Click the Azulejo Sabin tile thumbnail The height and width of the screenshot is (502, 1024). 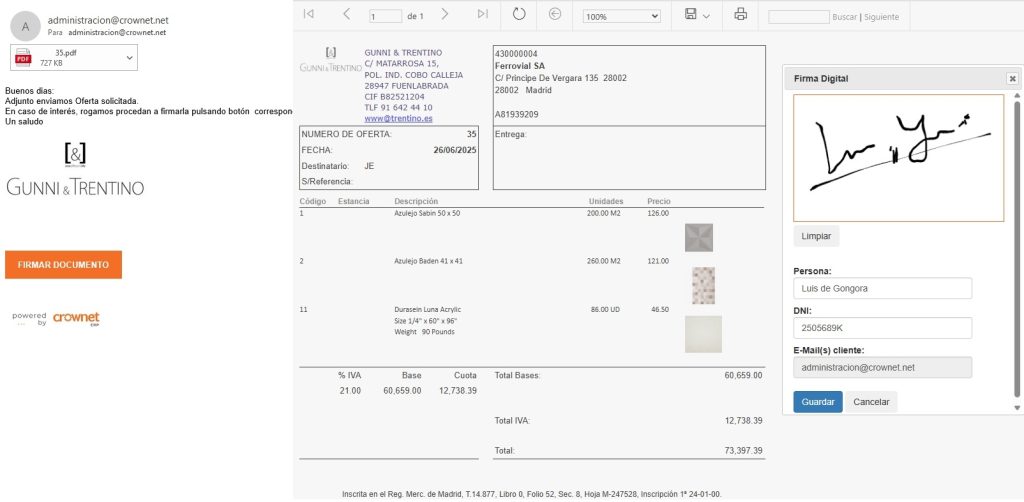(699, 238)
